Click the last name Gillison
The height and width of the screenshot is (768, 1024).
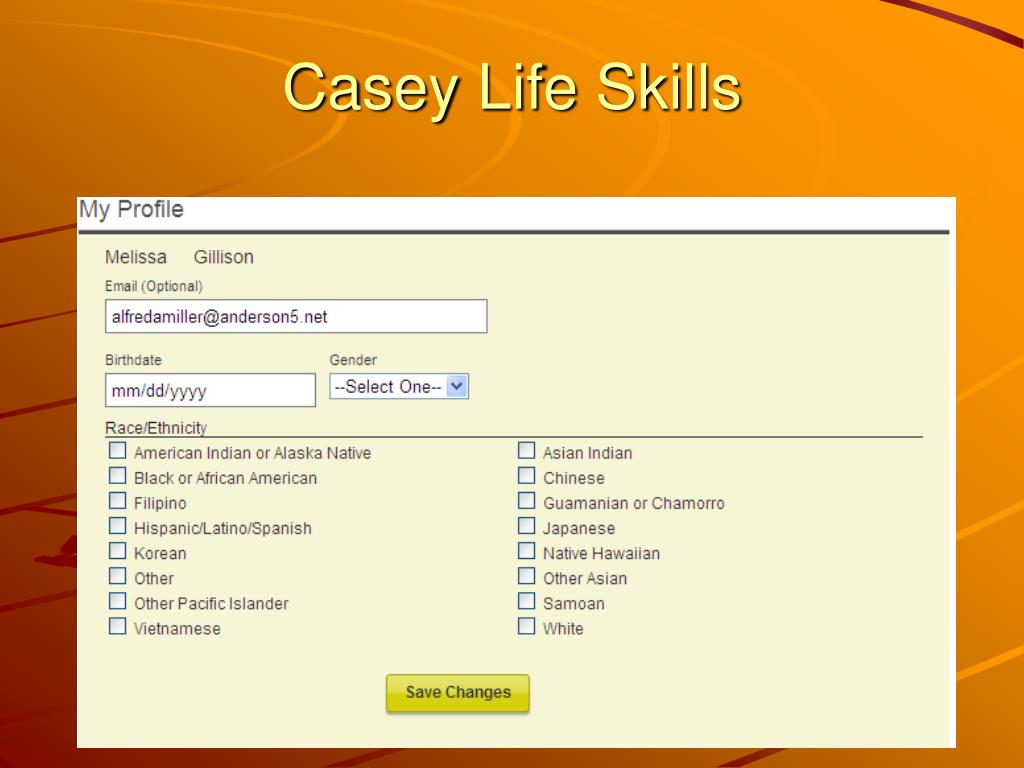pyautogui.click(x=223, y=257)
